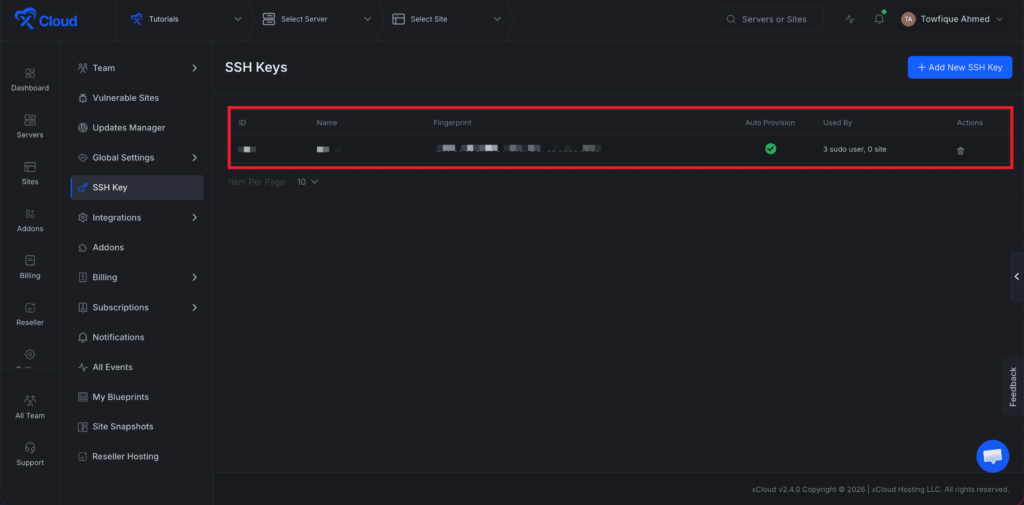Click the activity pulse icon in header
Image resolution: width=1024 pixels, height=505 pixels.
[850, 19]
